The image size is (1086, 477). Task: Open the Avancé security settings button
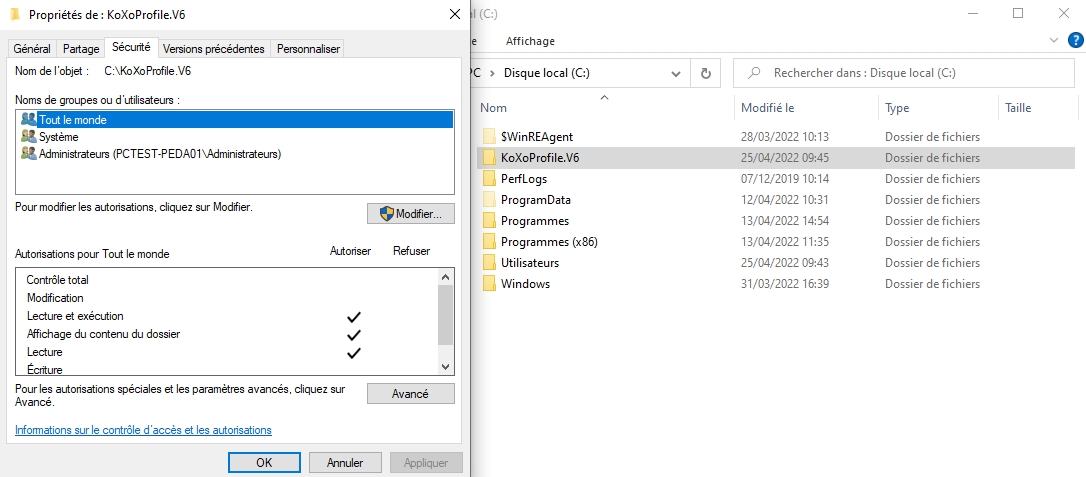click(x=410, y=394)
